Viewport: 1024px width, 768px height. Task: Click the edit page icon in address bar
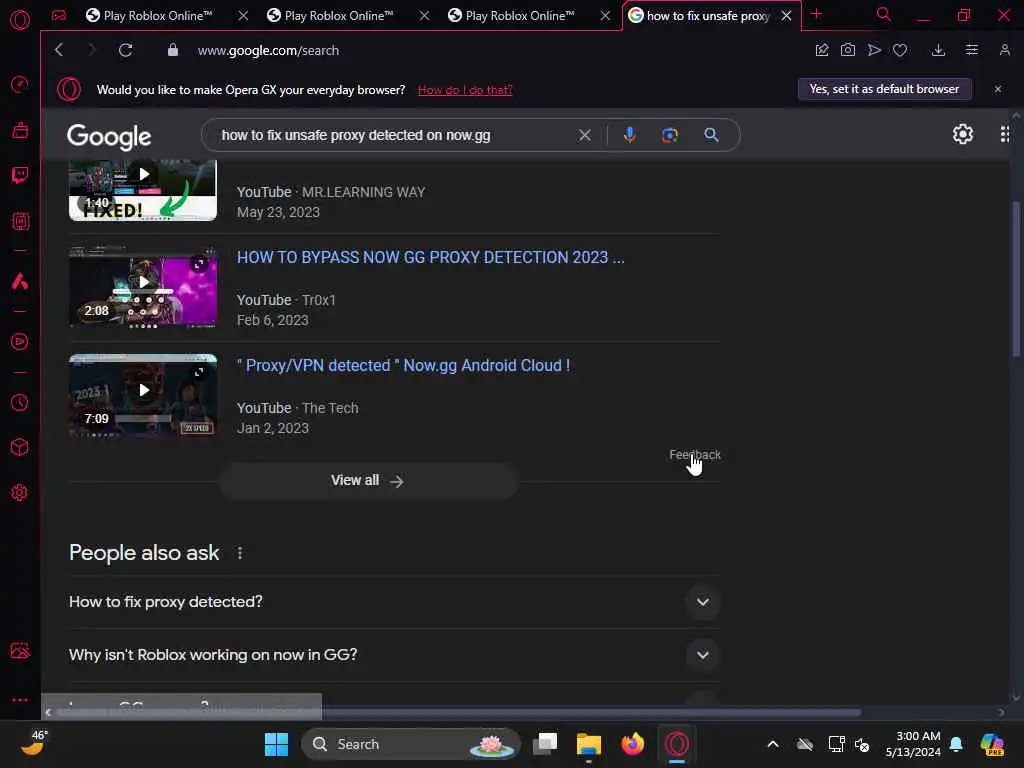click(x=822, y=50)
